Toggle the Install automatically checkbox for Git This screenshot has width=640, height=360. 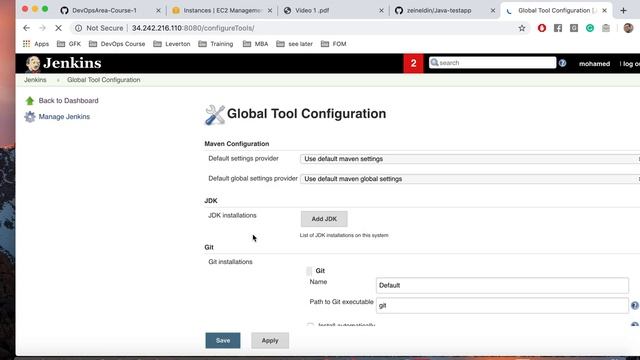(x=310, y=325)
